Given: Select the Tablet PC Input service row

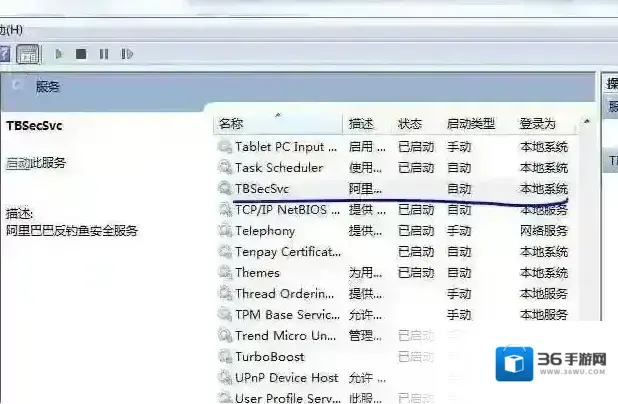Looking at the screenshot, I should [394, 147].
